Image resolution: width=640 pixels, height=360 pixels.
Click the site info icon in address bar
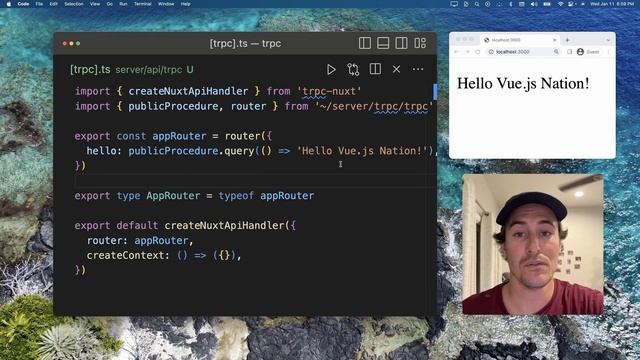[491, 52]
